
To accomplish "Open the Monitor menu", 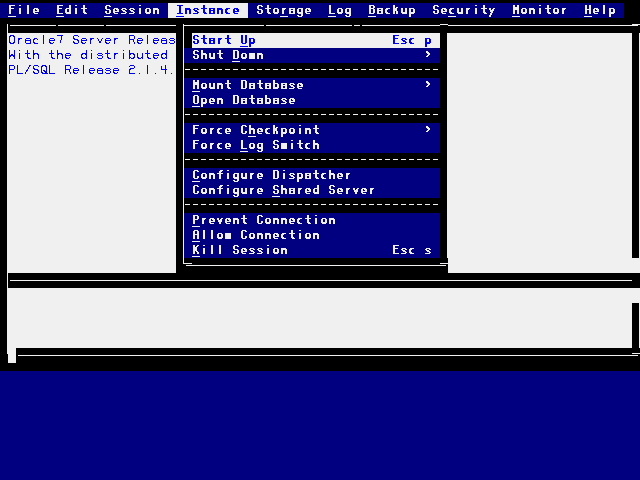I will (540, 10).
